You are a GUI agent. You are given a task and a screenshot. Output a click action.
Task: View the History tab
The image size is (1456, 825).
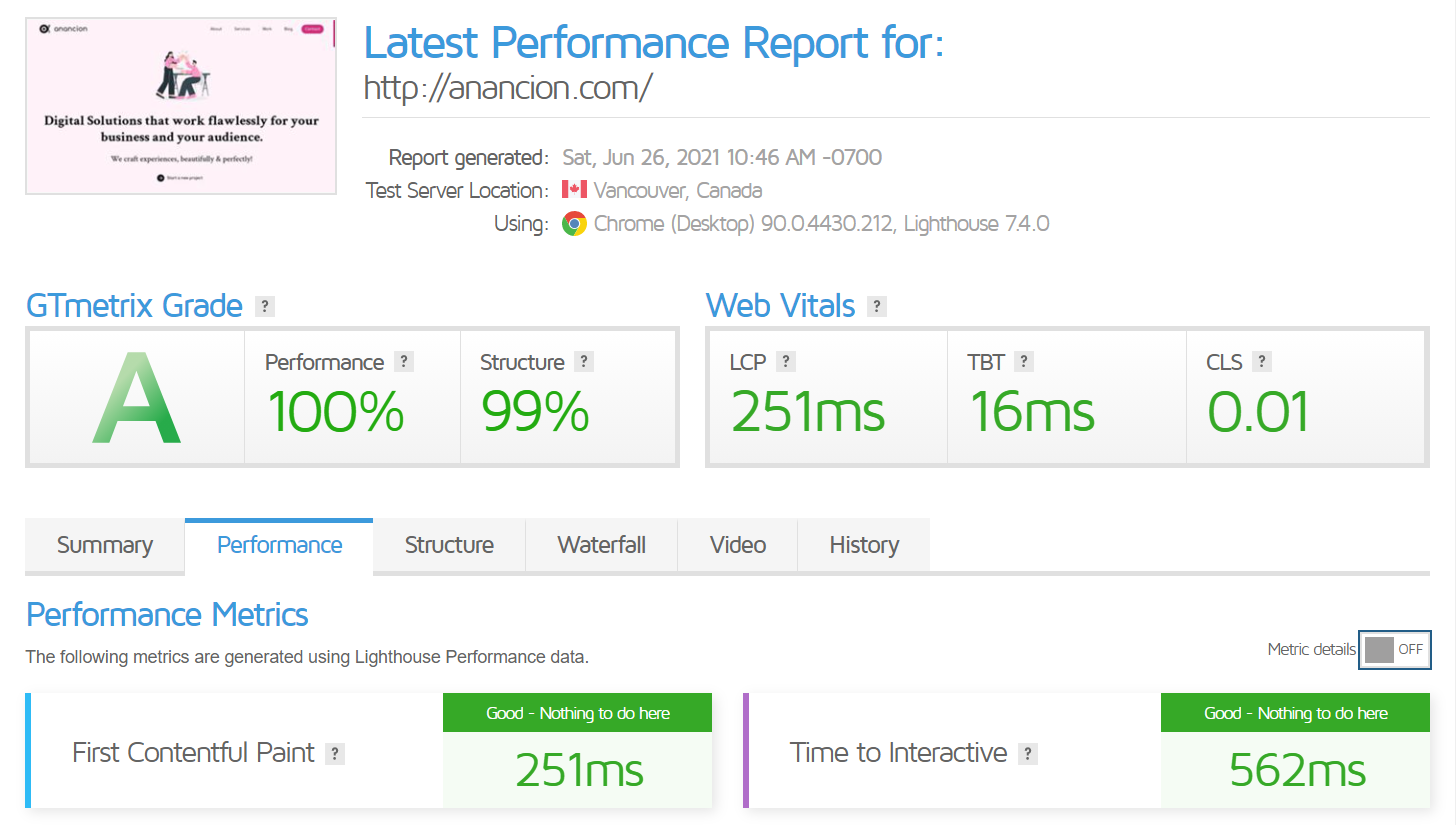pyautogui.click(x=863, y=545)
